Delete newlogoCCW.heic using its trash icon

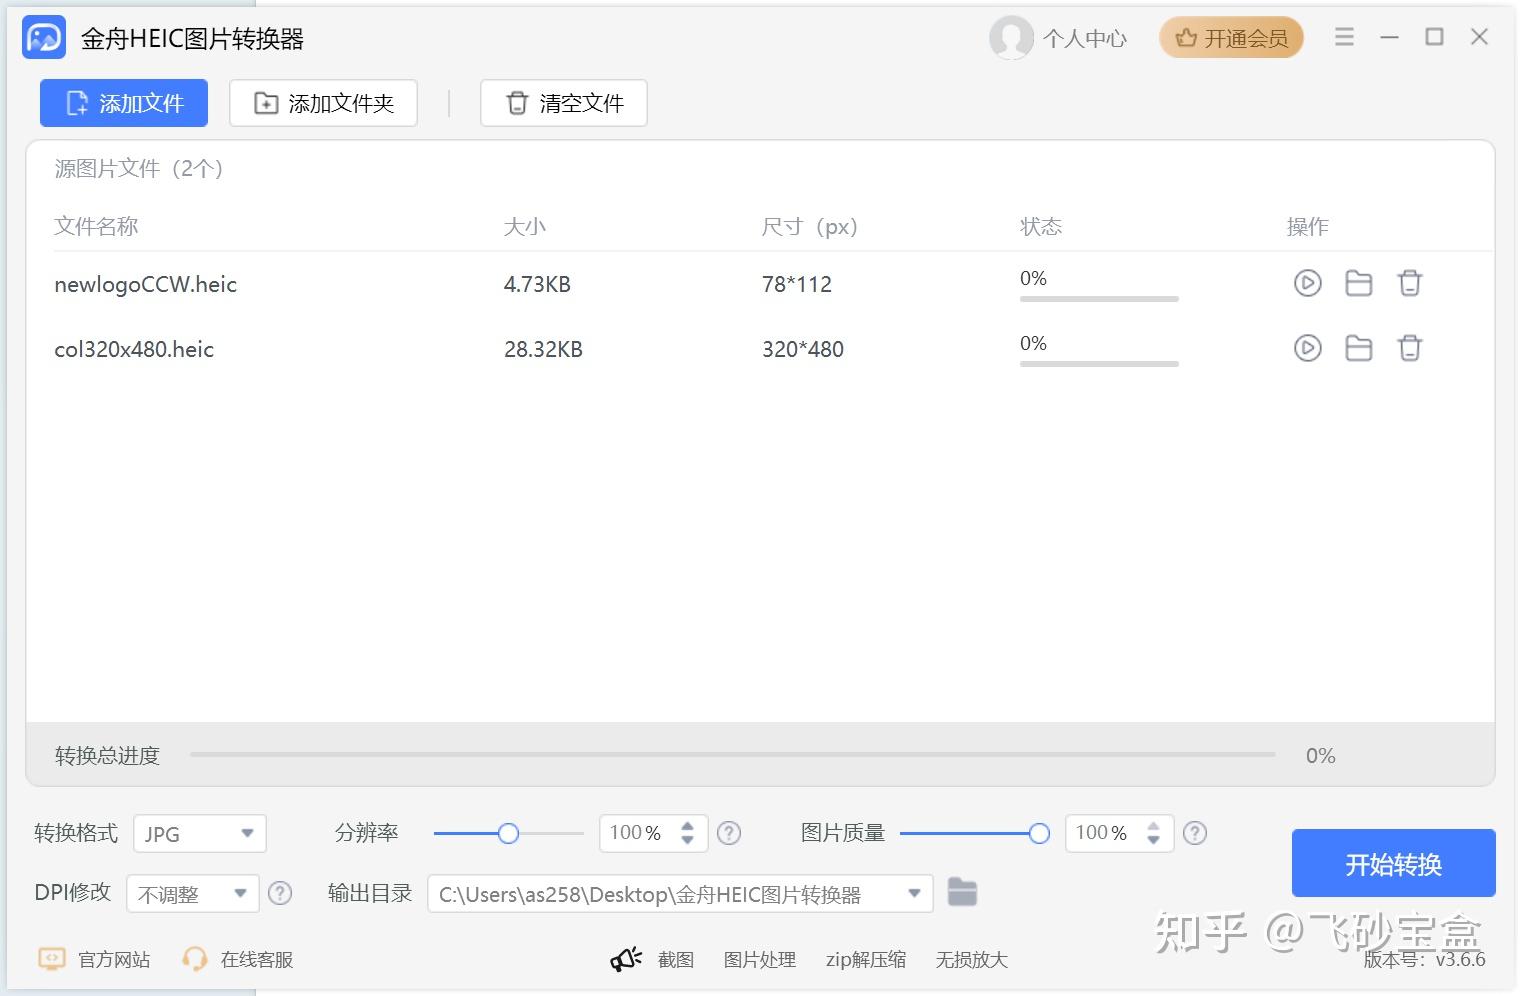point(1409,283)
